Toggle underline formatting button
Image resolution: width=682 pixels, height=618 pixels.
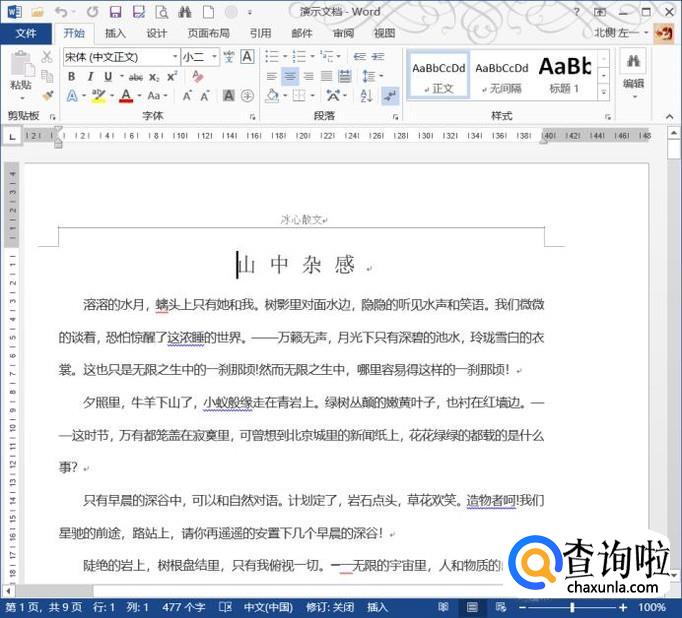[x=109, y=77]
